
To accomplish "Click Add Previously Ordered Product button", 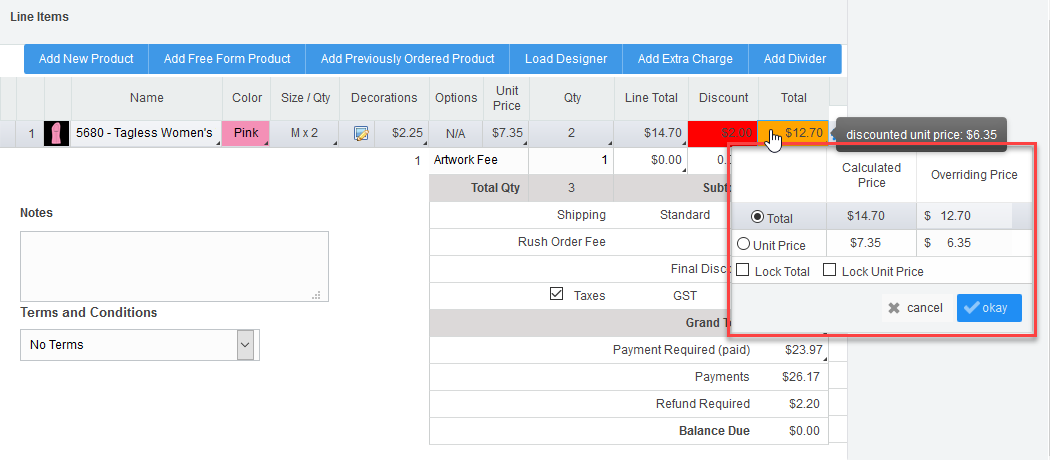I will click(407, 59).
